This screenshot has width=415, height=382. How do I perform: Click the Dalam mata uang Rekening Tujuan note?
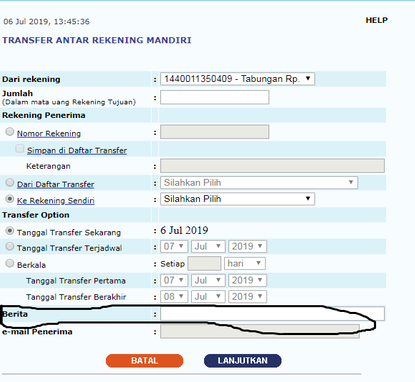pos(69,102)
